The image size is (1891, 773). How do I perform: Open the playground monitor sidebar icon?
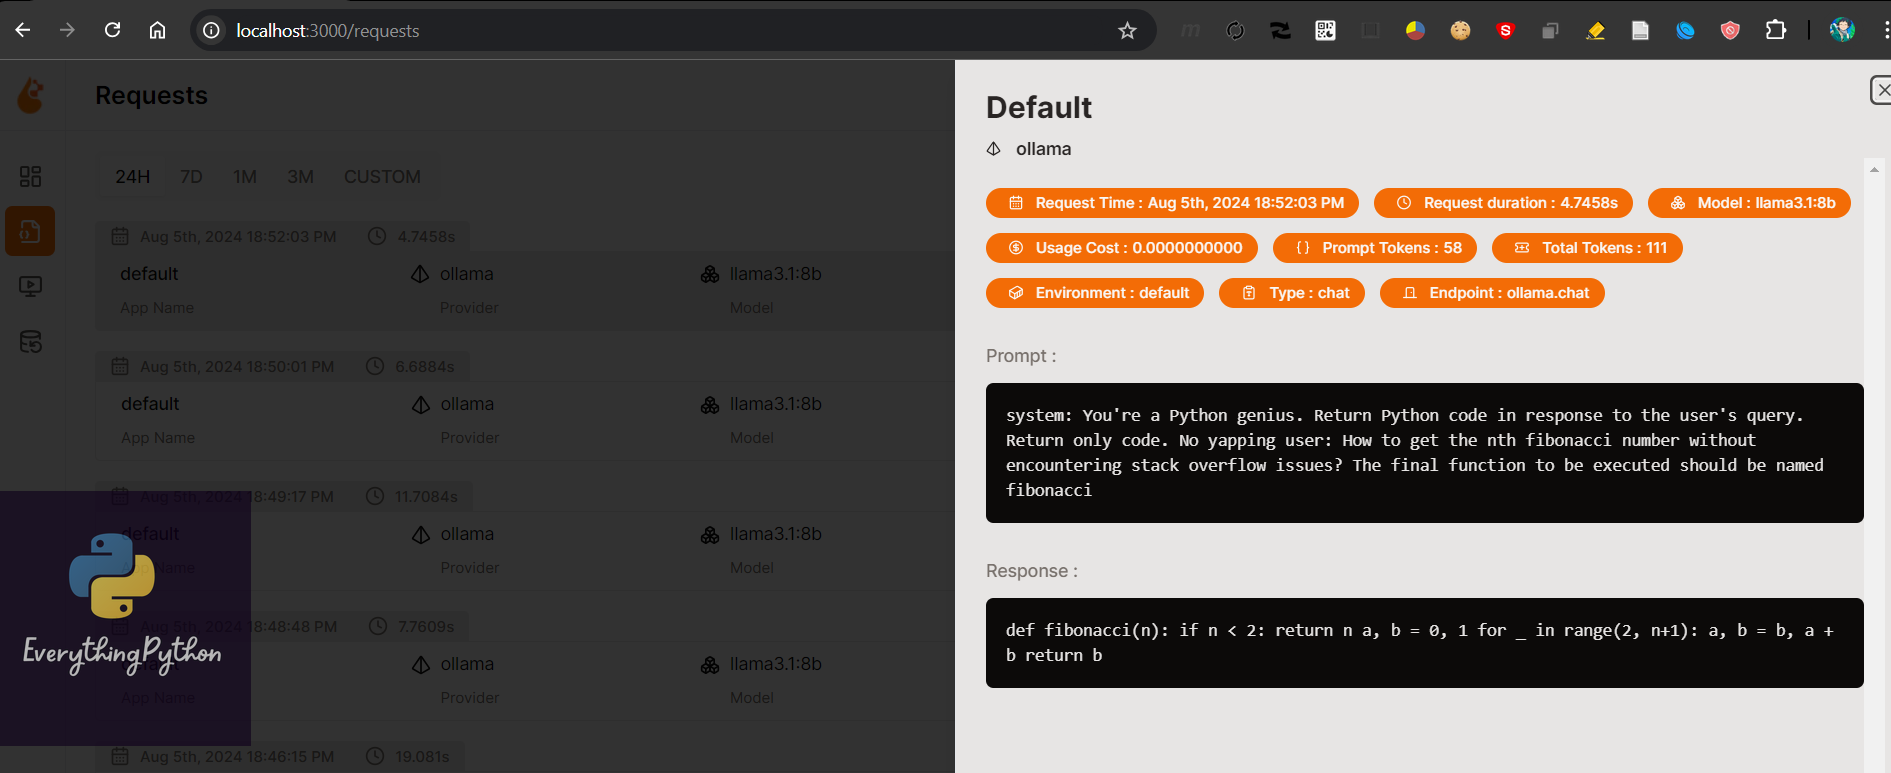[30, 287]
